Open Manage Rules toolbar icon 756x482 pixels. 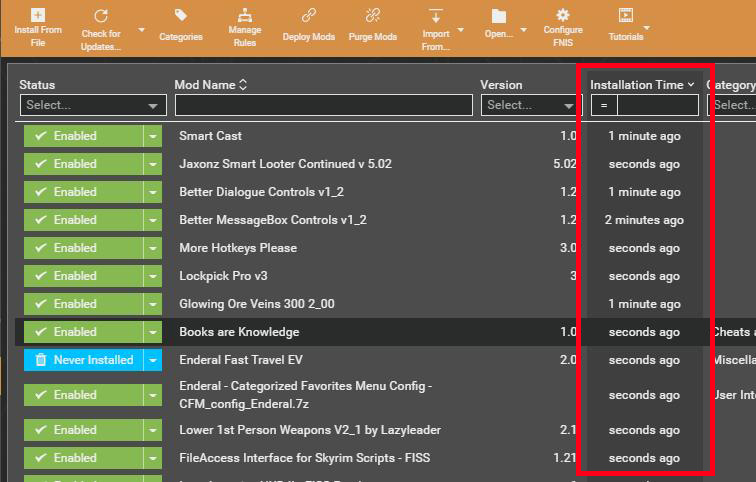(244, 15)
